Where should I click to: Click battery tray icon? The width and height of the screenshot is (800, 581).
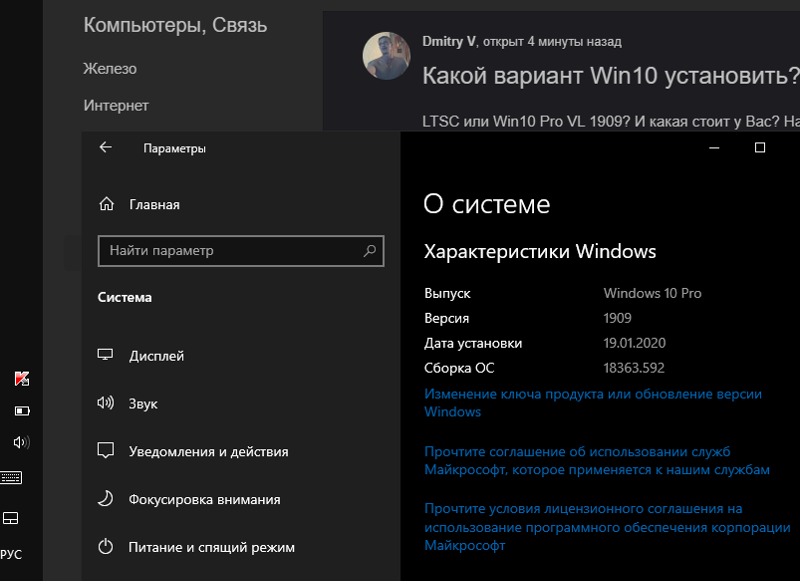(x=22, y=411)
